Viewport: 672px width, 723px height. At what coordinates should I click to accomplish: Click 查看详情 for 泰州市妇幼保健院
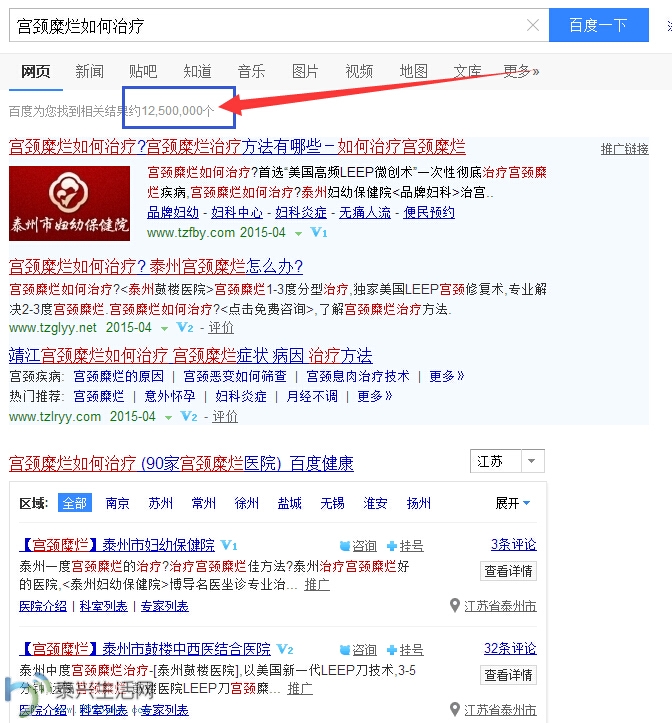(x=508, y=571)
